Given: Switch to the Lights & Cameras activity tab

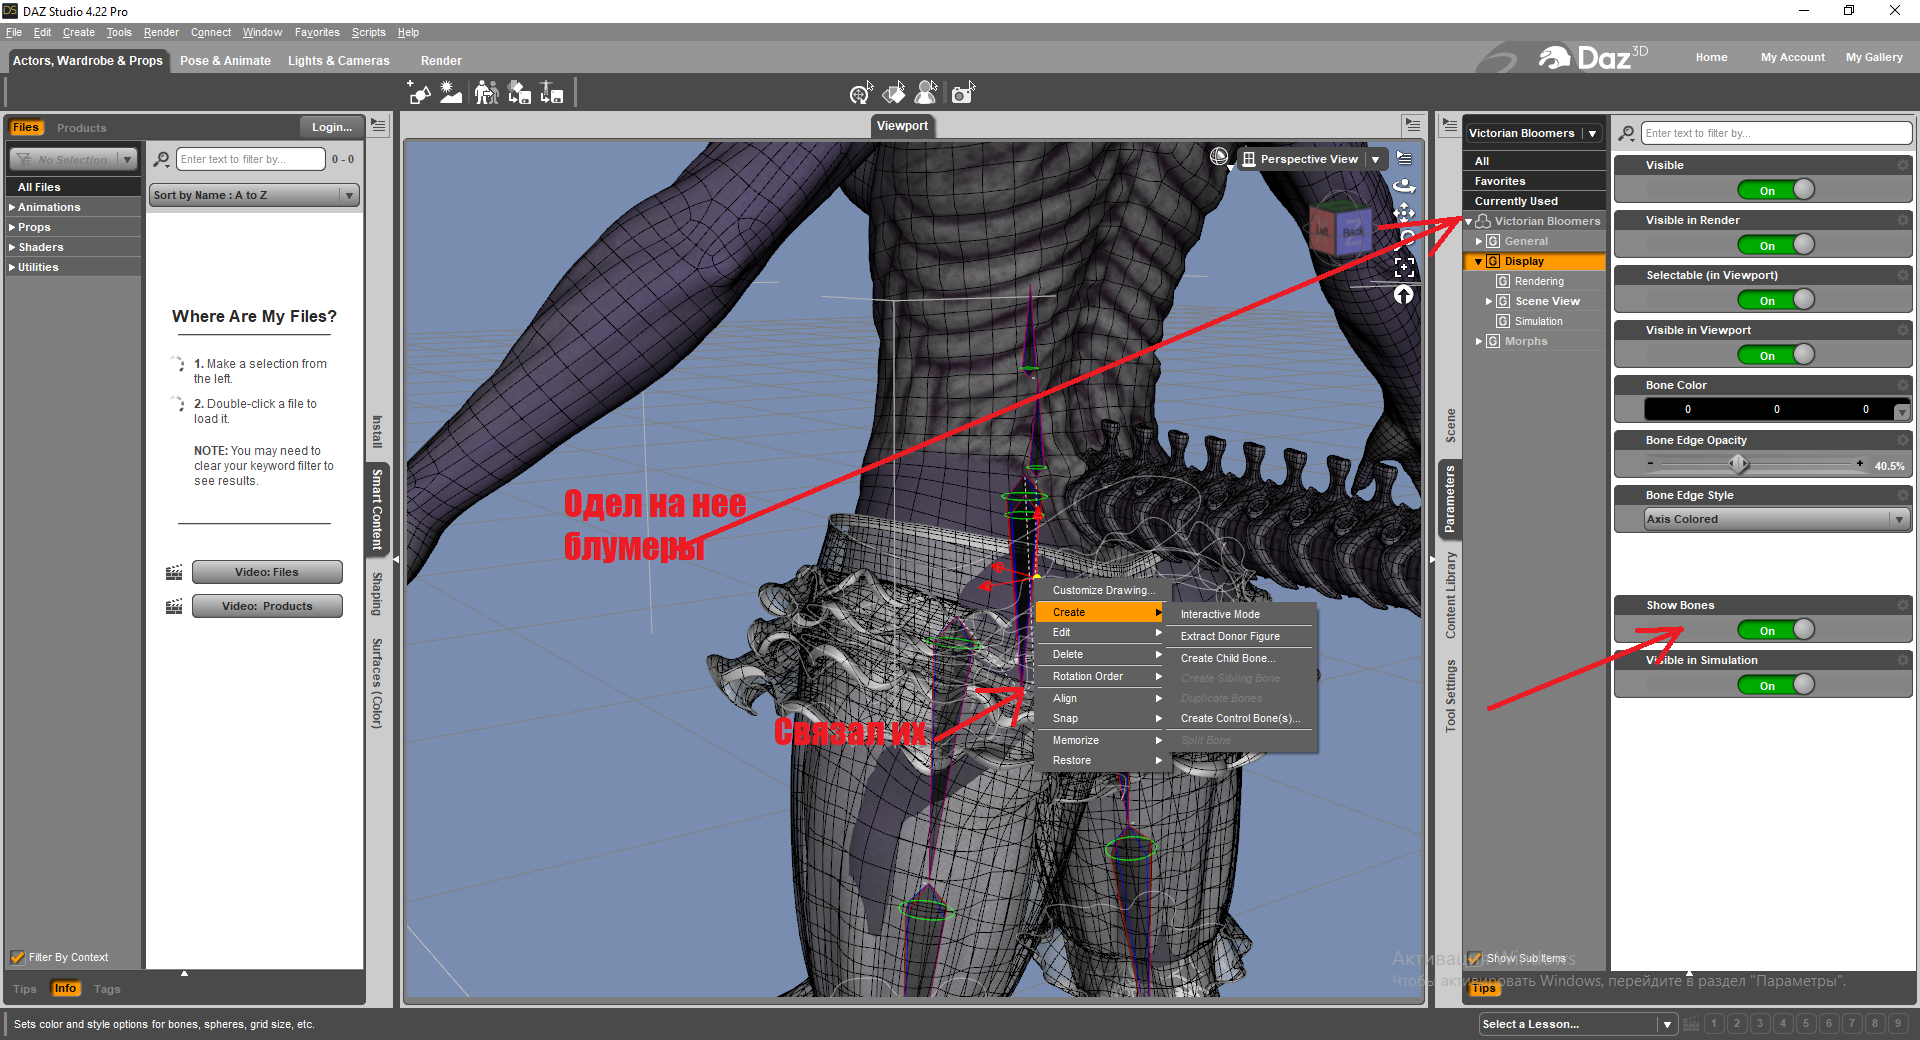Looking at the screenshot, I should pos(338,61).
